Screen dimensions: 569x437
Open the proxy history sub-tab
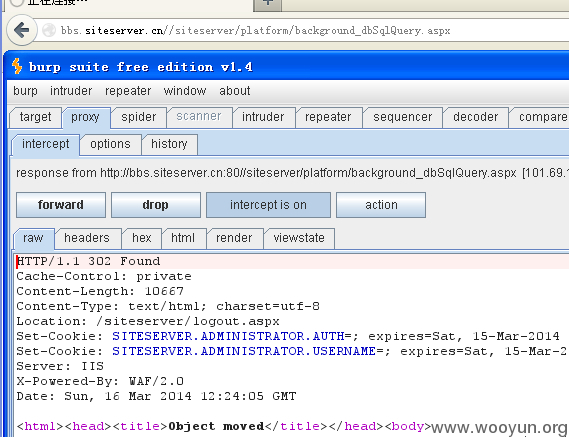[x=169, y=144]
